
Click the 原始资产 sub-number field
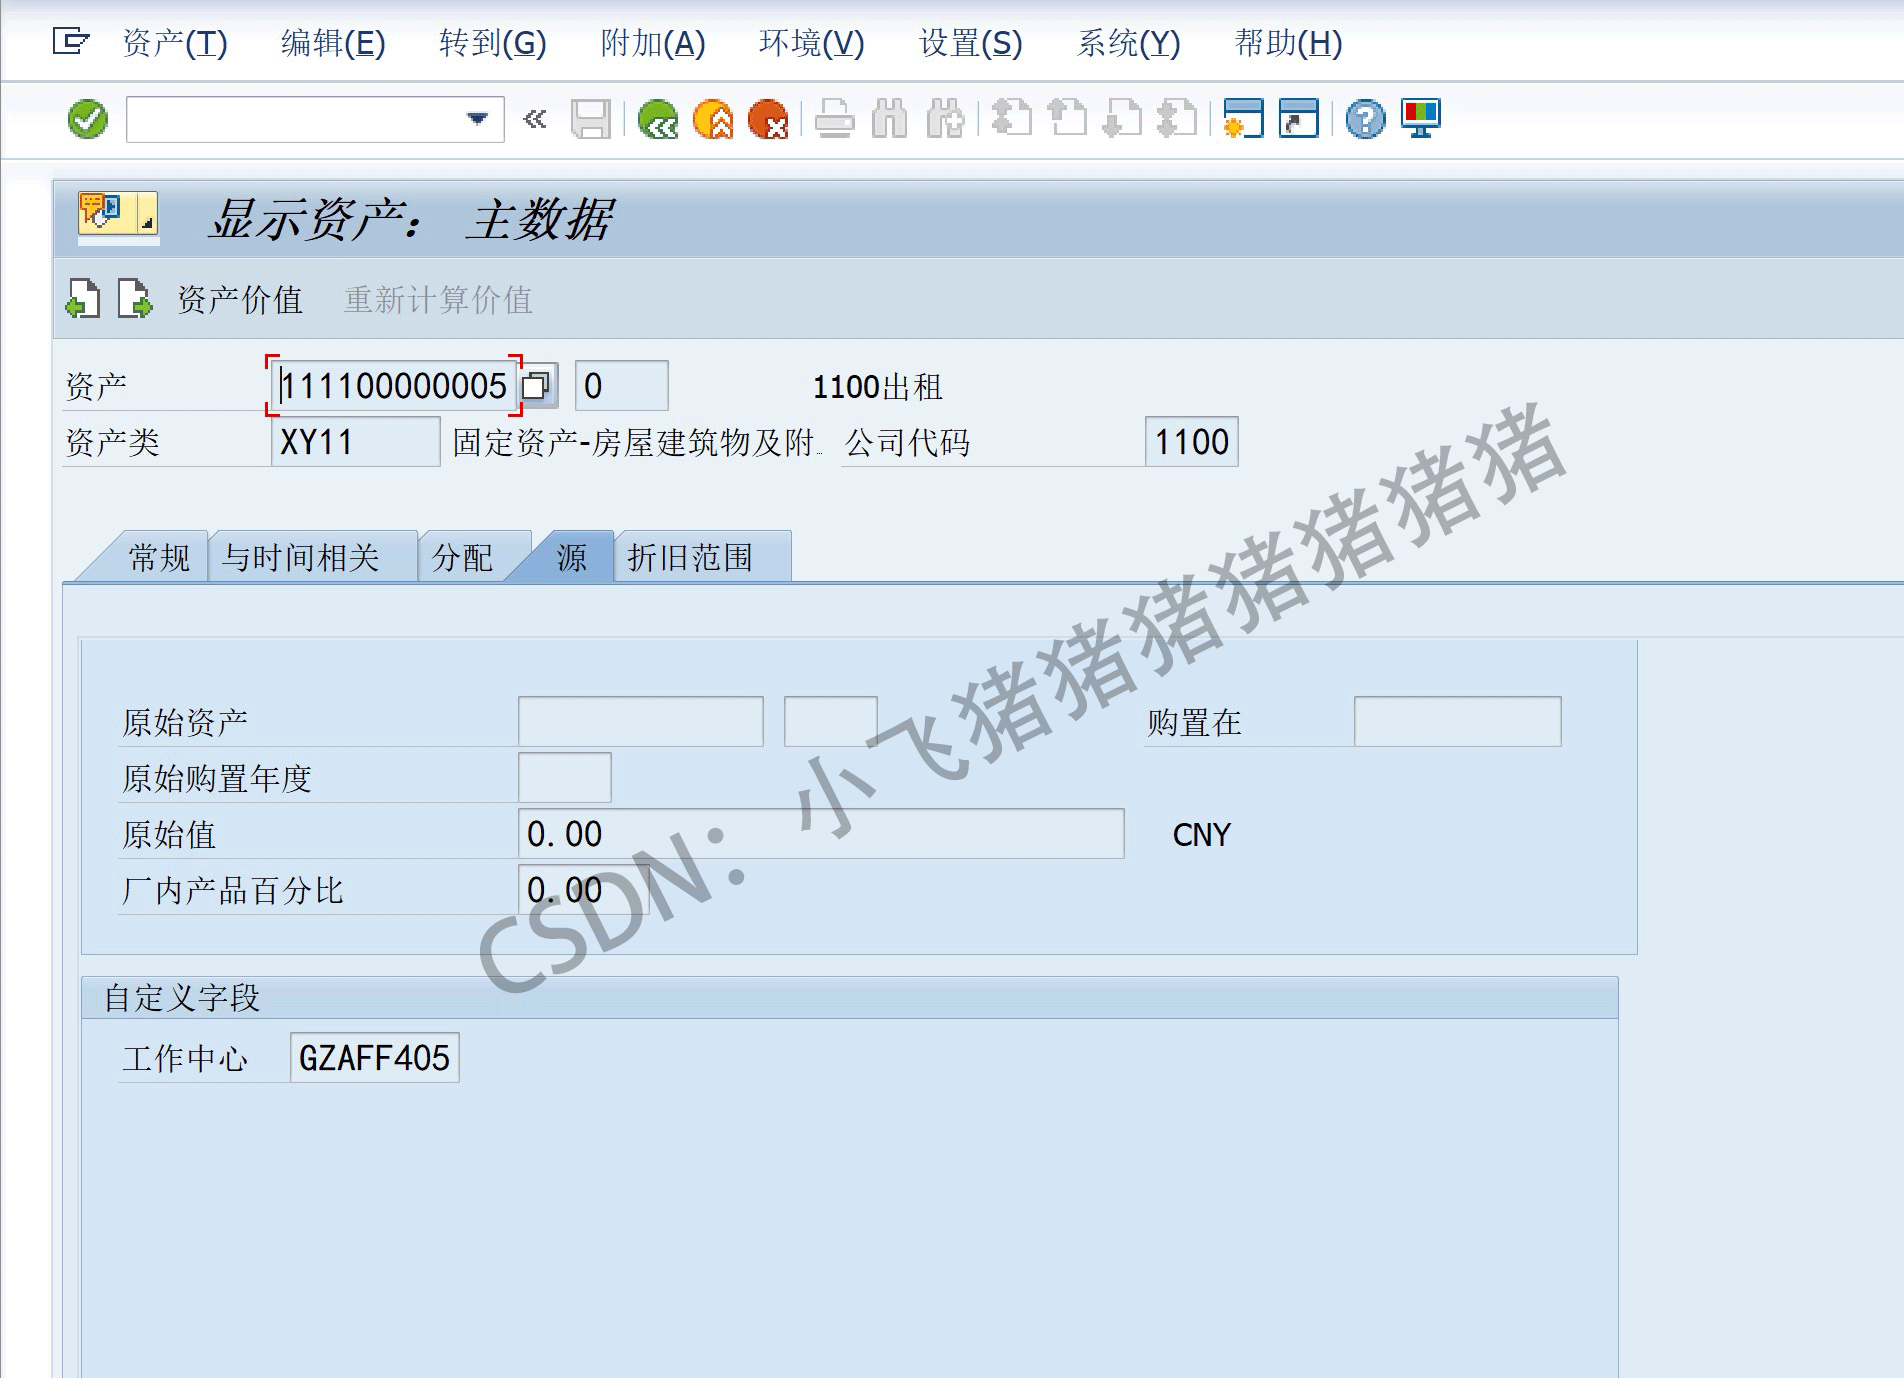coord(831,722)
